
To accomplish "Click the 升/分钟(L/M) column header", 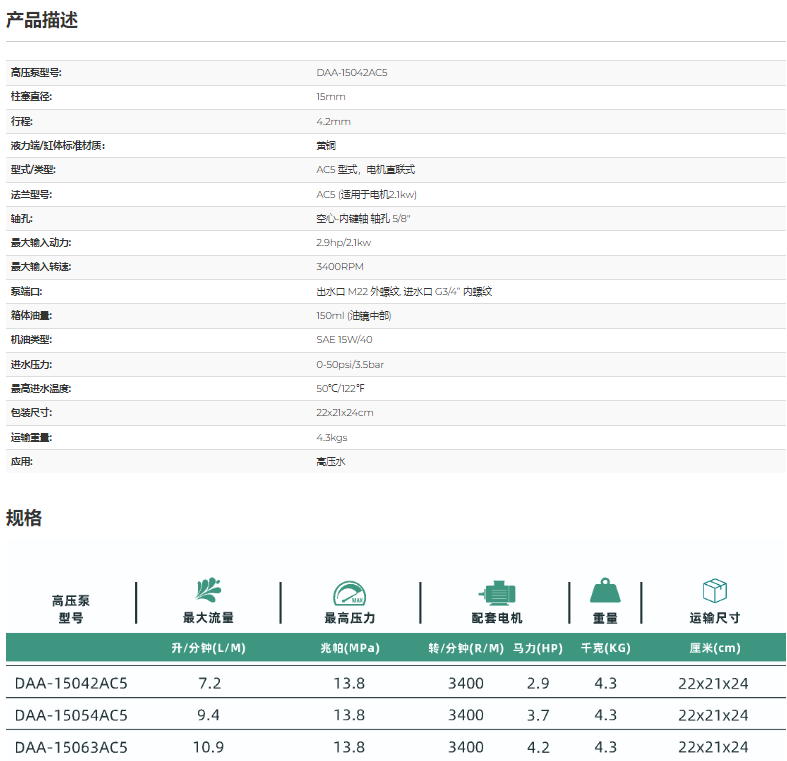I will [208, 648].
